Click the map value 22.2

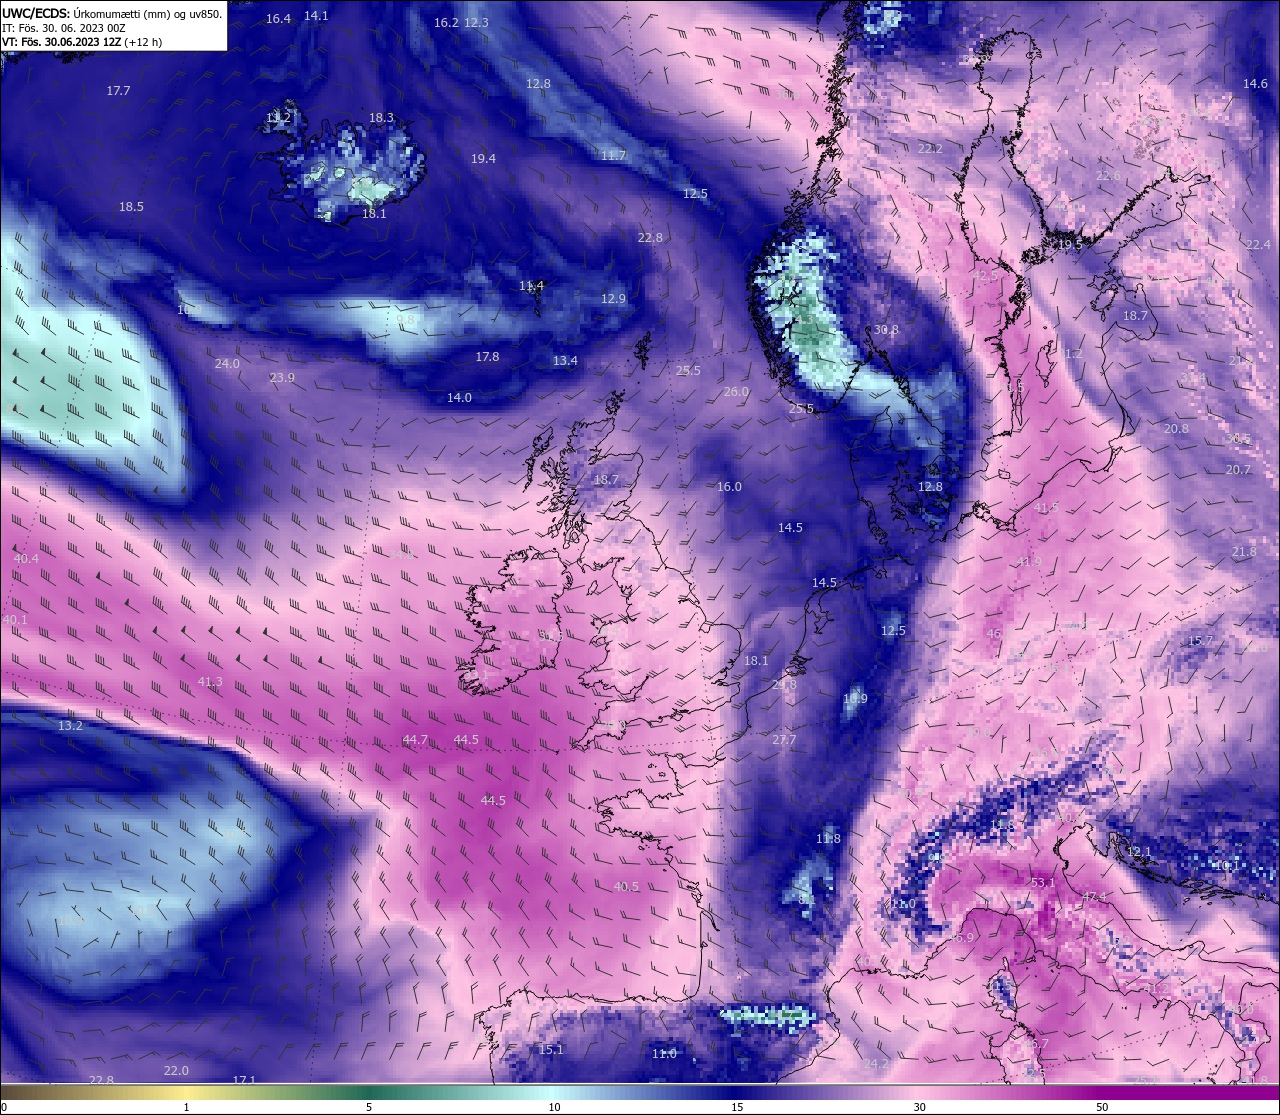930,148
